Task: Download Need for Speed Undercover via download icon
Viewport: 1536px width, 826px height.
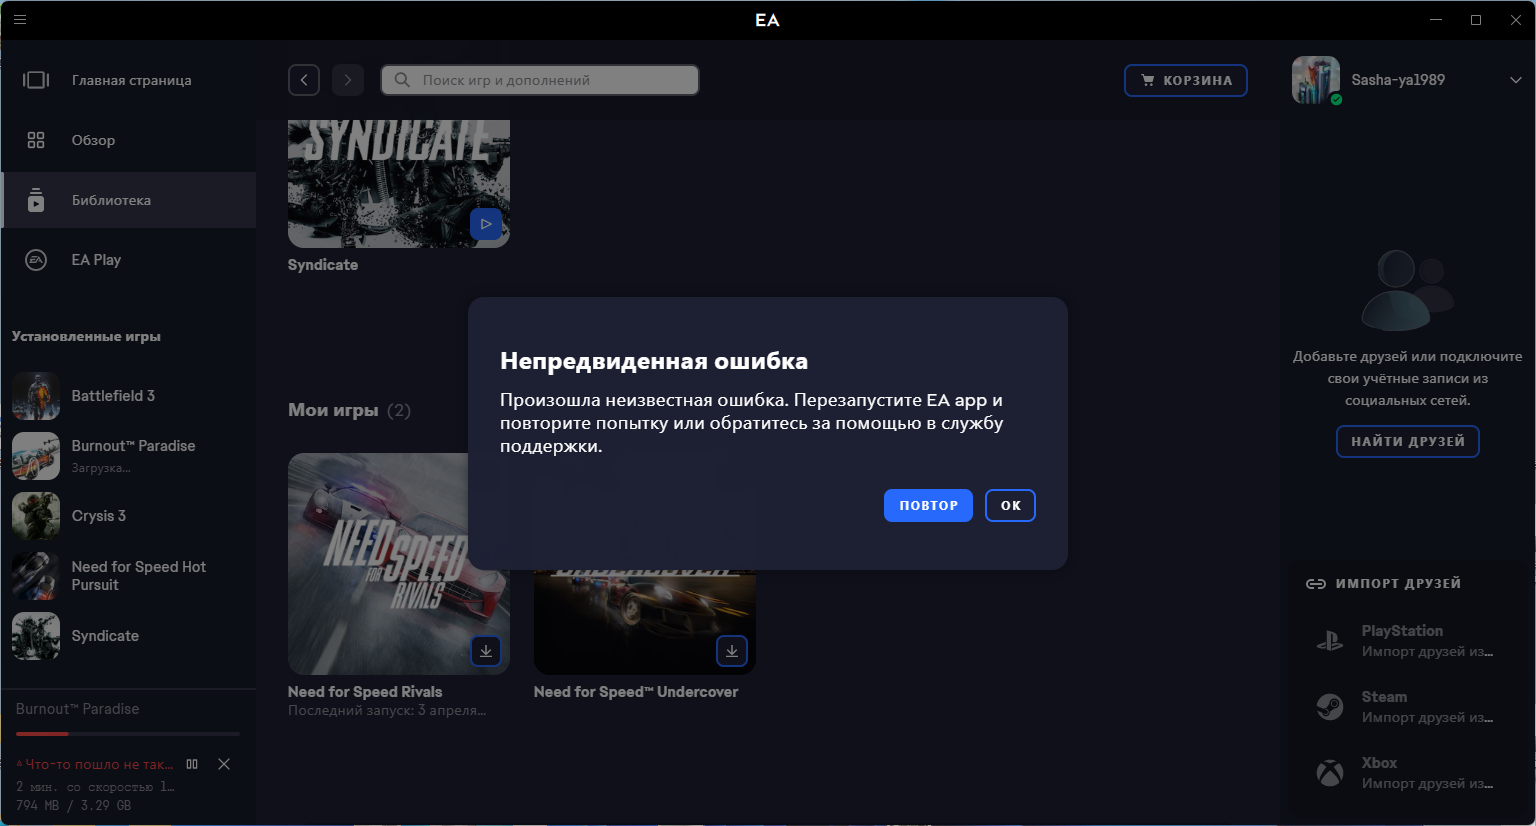Action: point(732,651)
